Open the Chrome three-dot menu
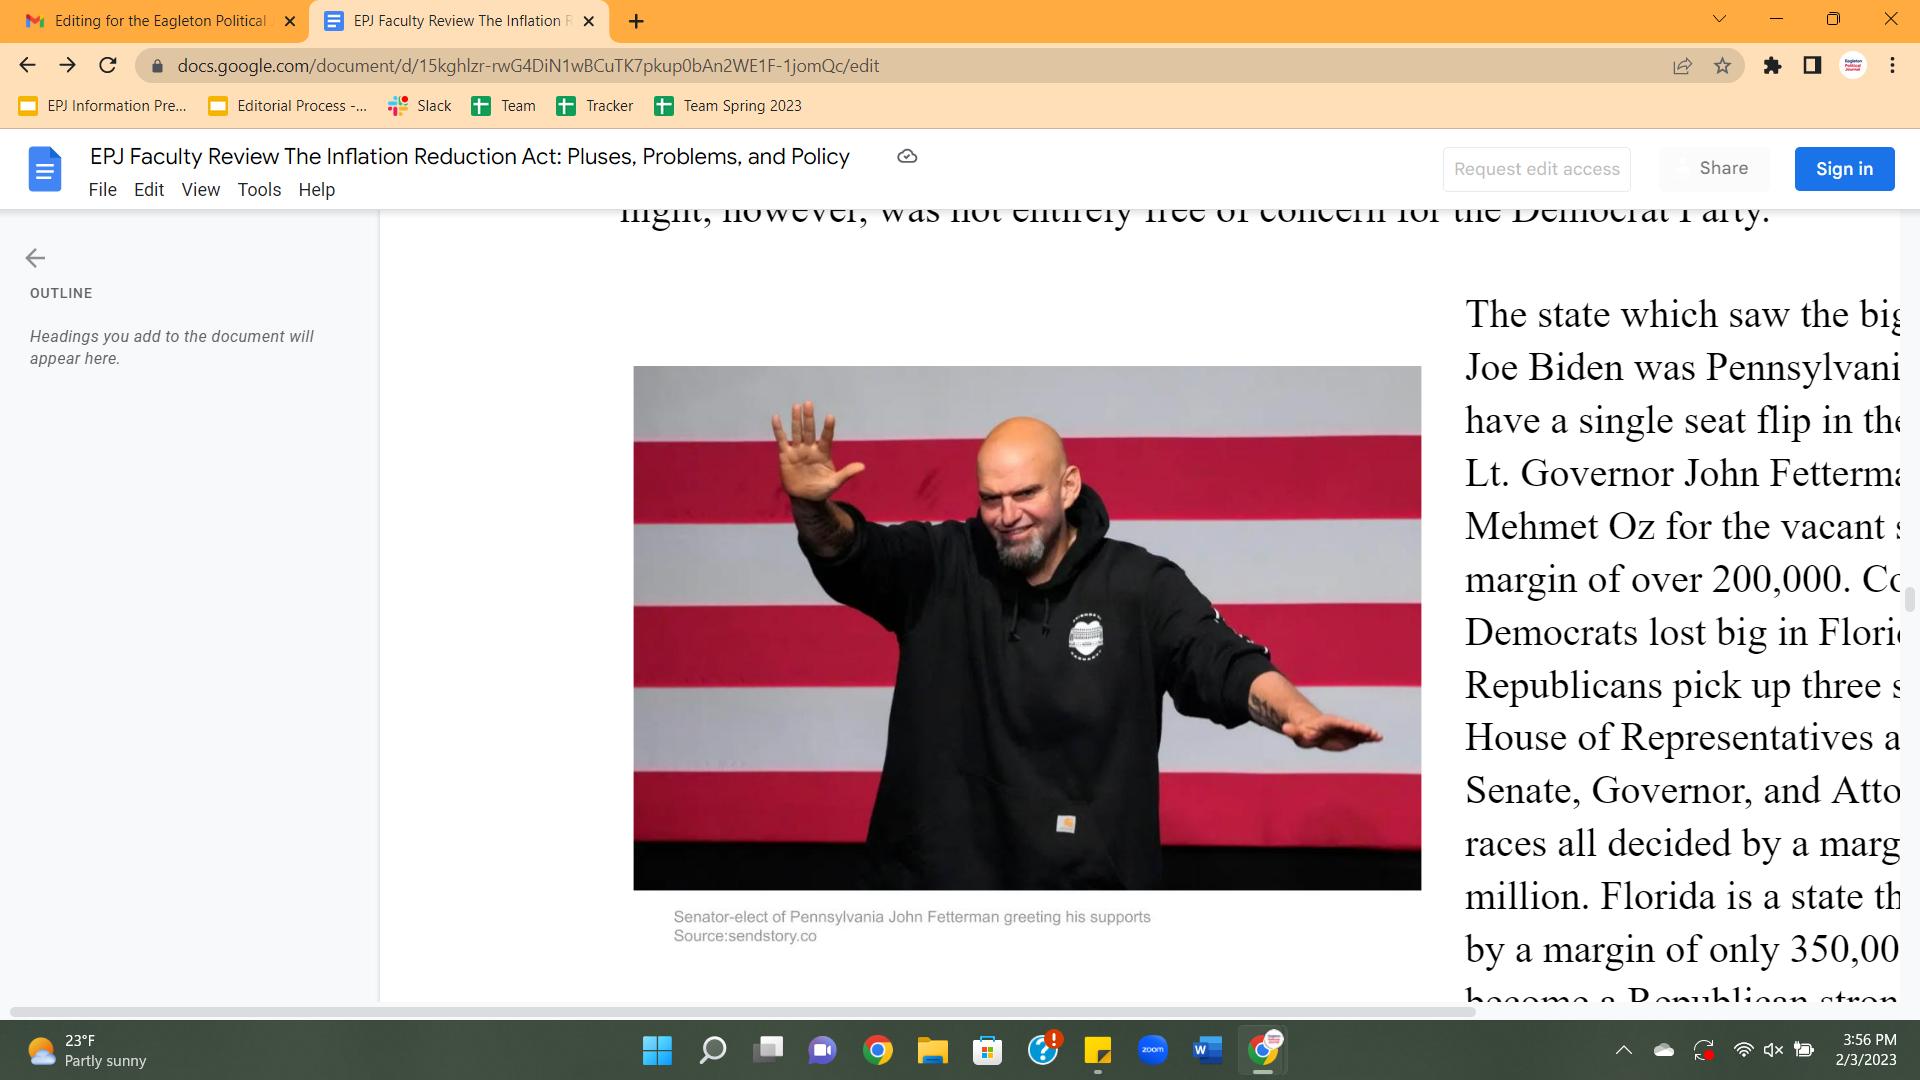1920x1080 pixels. [1892, 66]
